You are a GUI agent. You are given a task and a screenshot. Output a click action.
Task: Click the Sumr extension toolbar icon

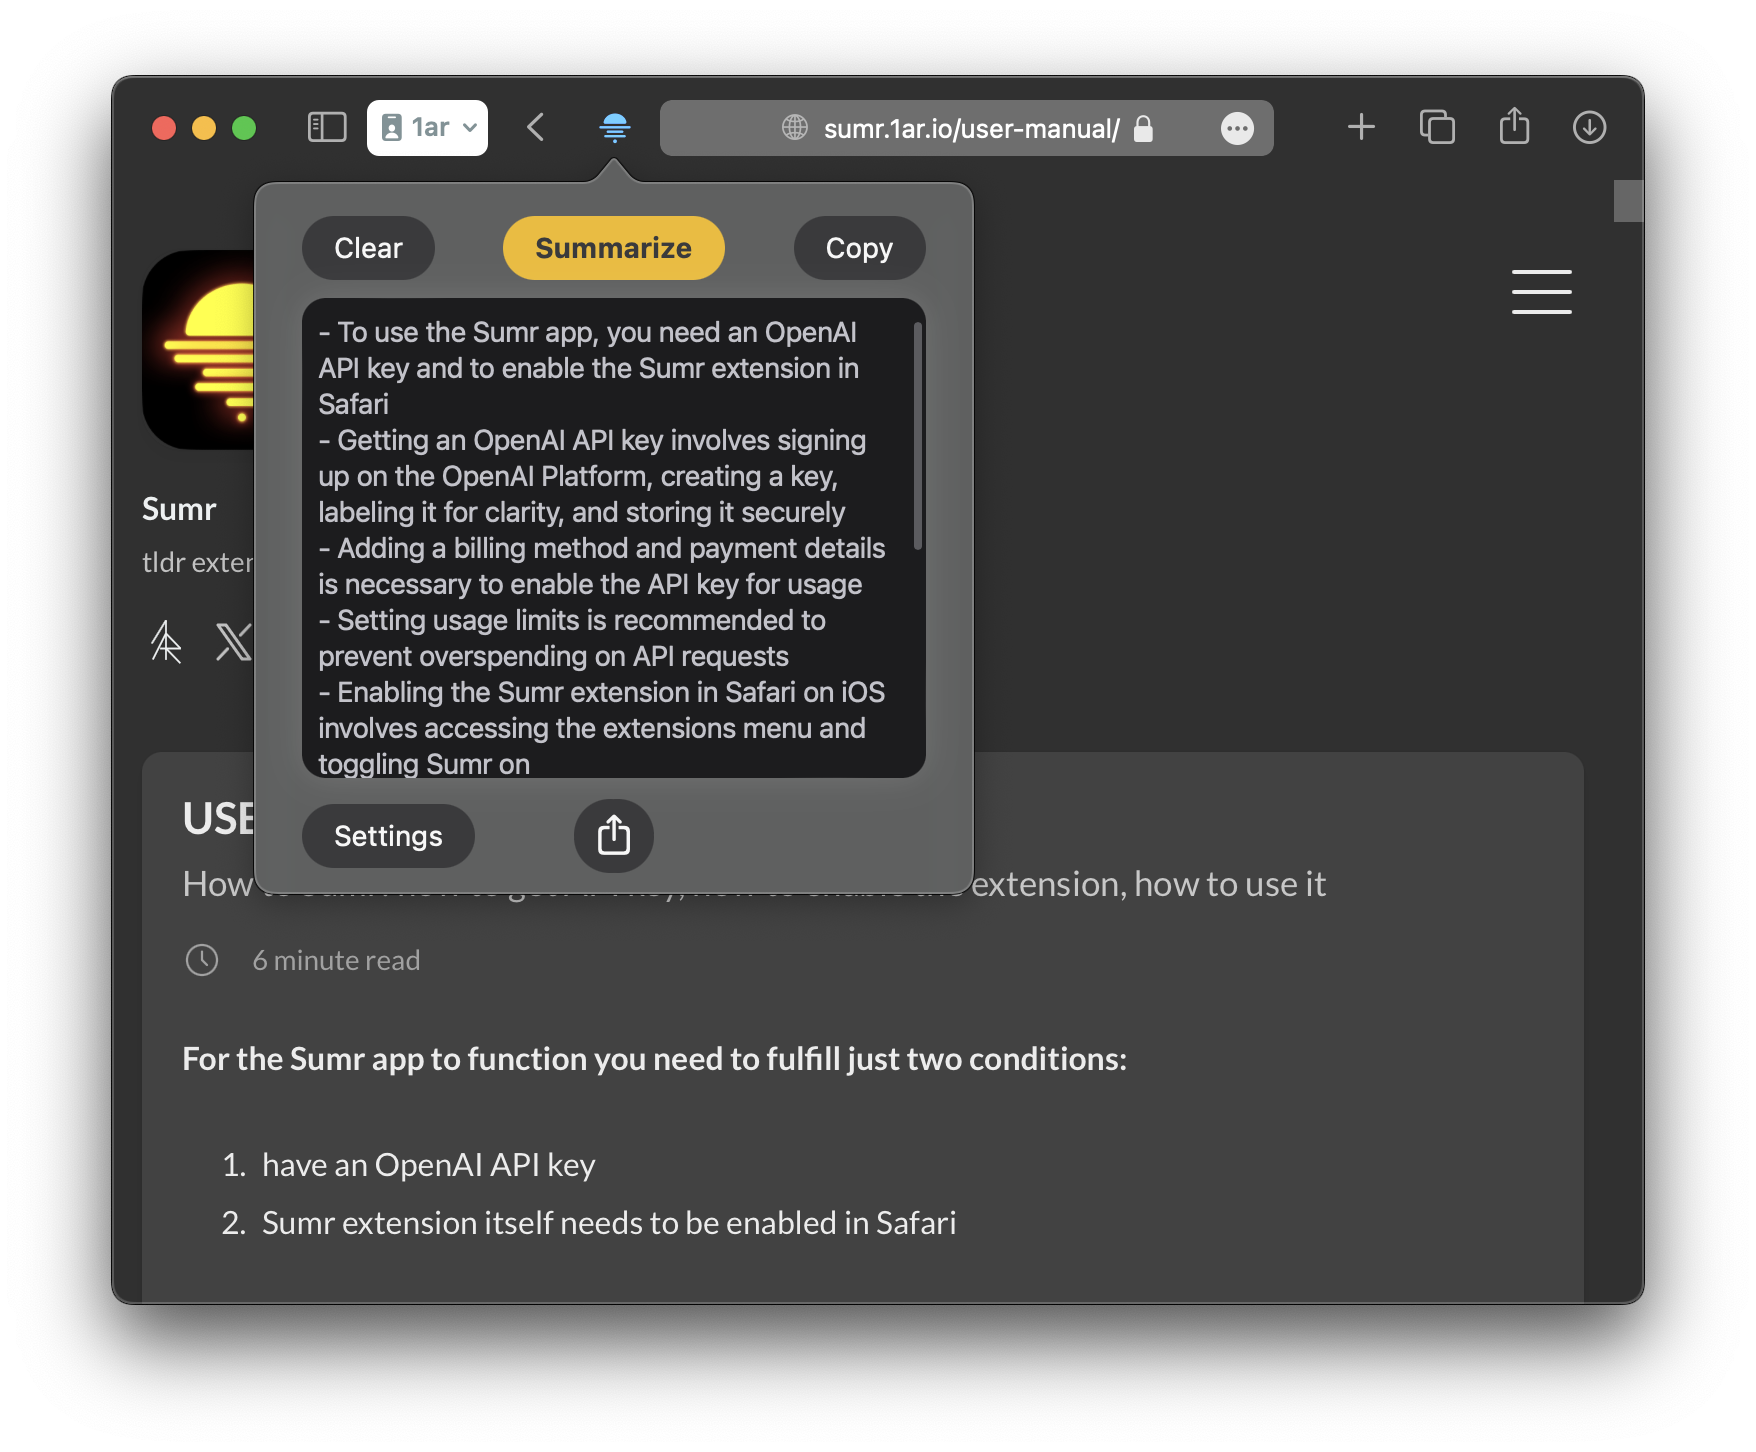coord(614,127)
